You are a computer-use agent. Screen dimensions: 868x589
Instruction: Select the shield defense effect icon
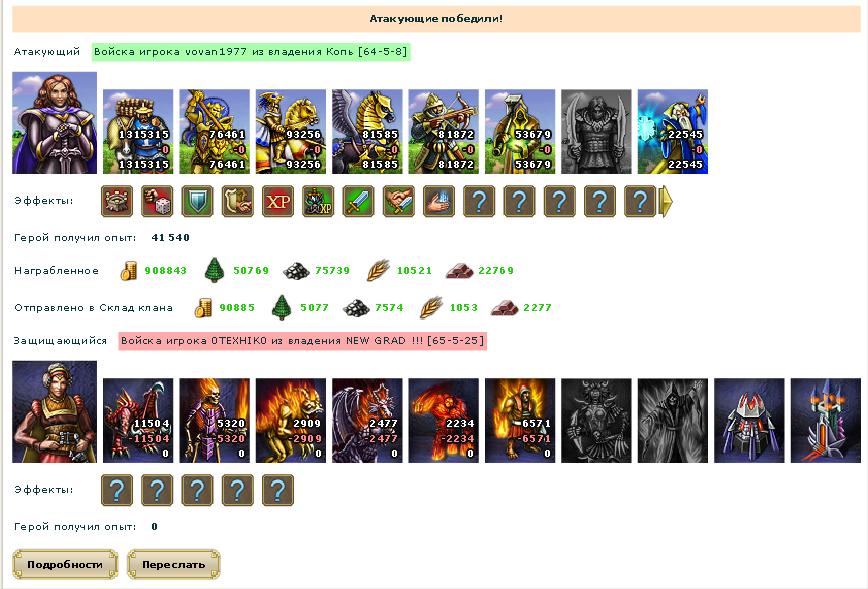coord(197,201)
